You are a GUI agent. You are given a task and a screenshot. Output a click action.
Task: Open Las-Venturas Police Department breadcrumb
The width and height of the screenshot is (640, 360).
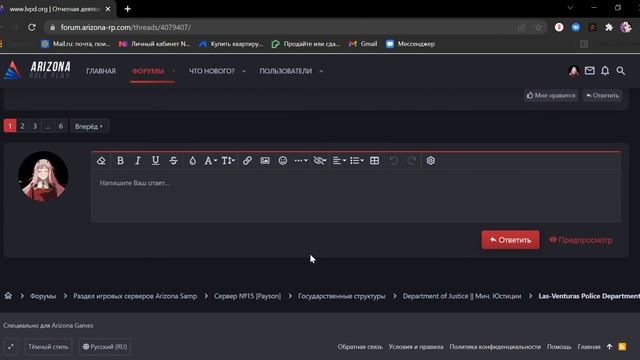589,296
